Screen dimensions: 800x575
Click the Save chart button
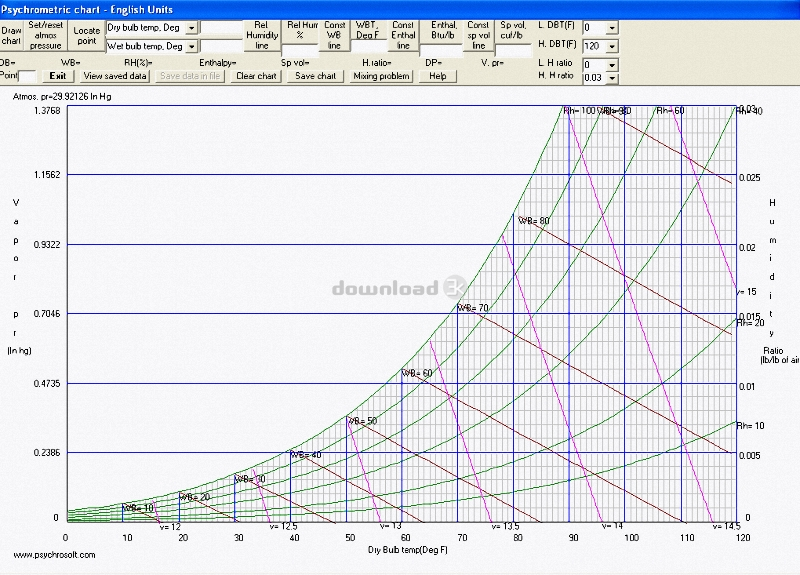tap(316, 76)
